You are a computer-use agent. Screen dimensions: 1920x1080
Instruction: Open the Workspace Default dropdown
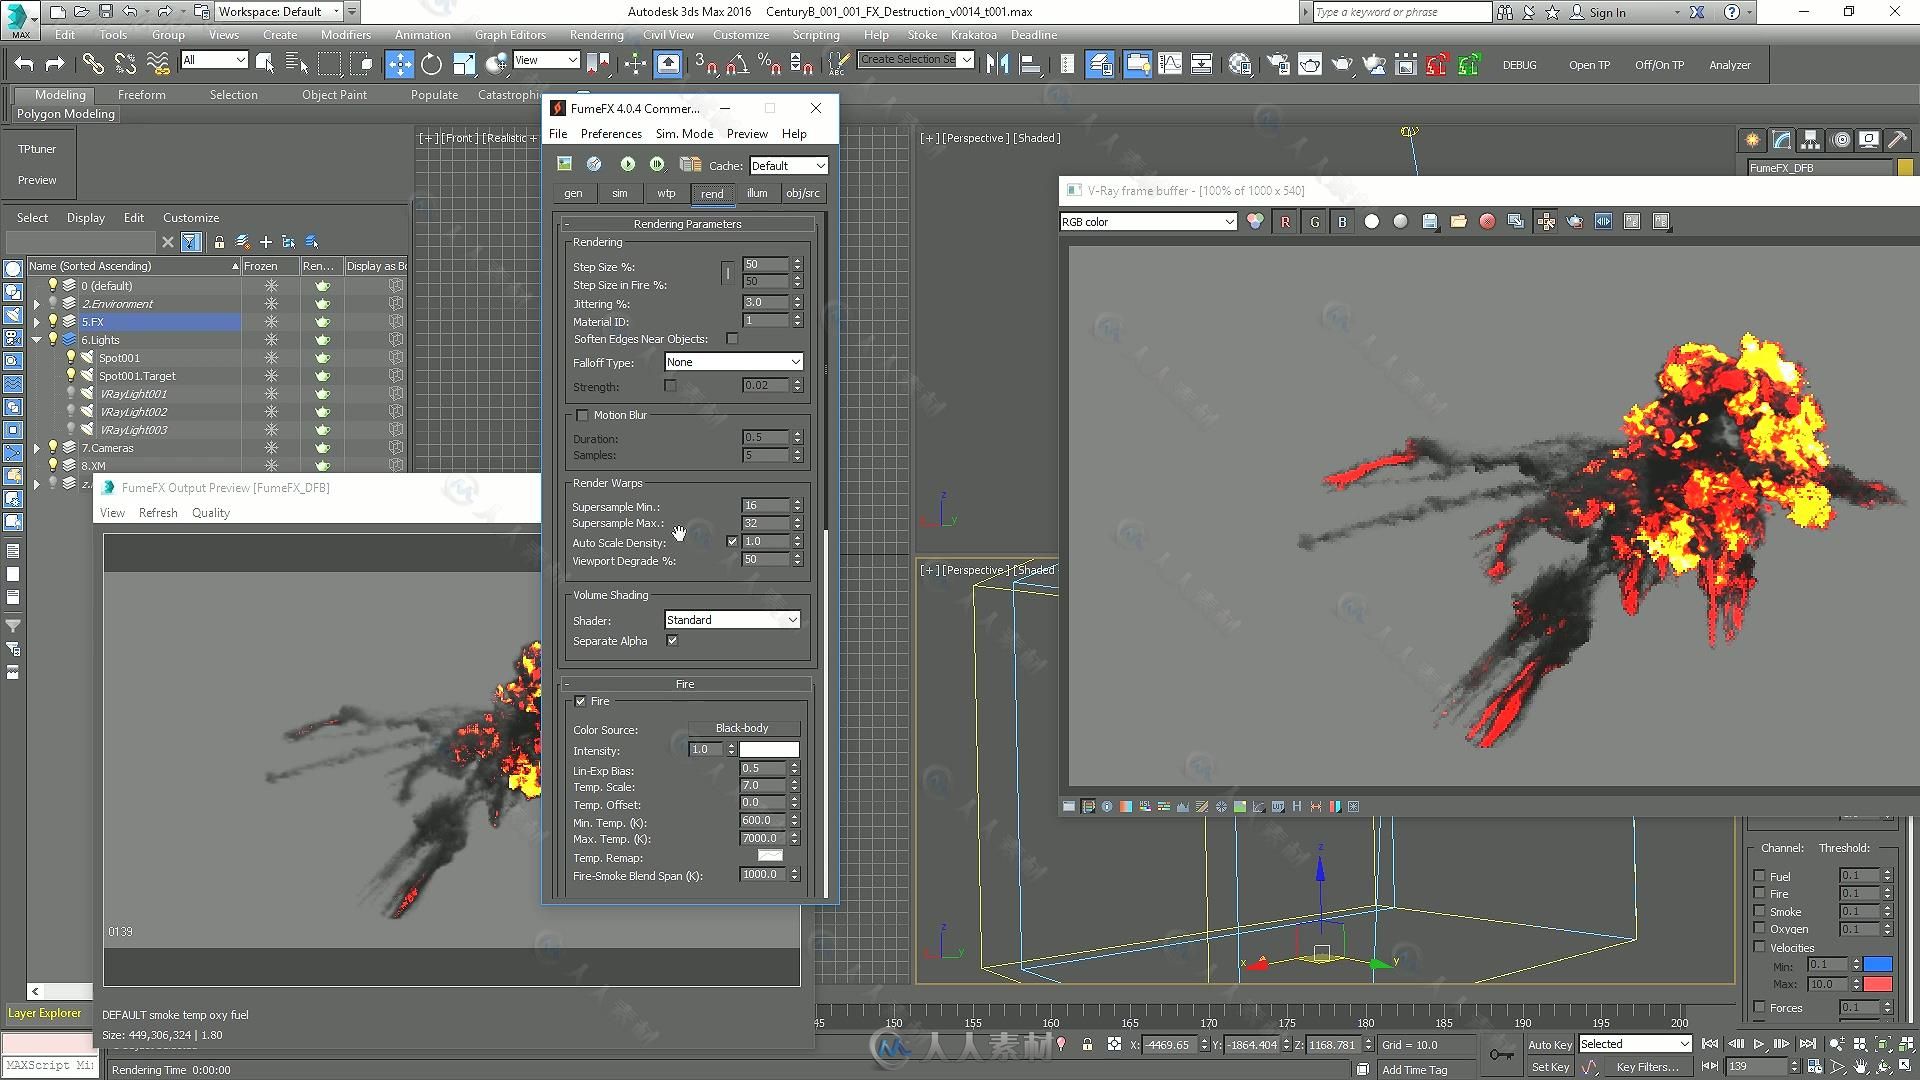click(279, 12)
